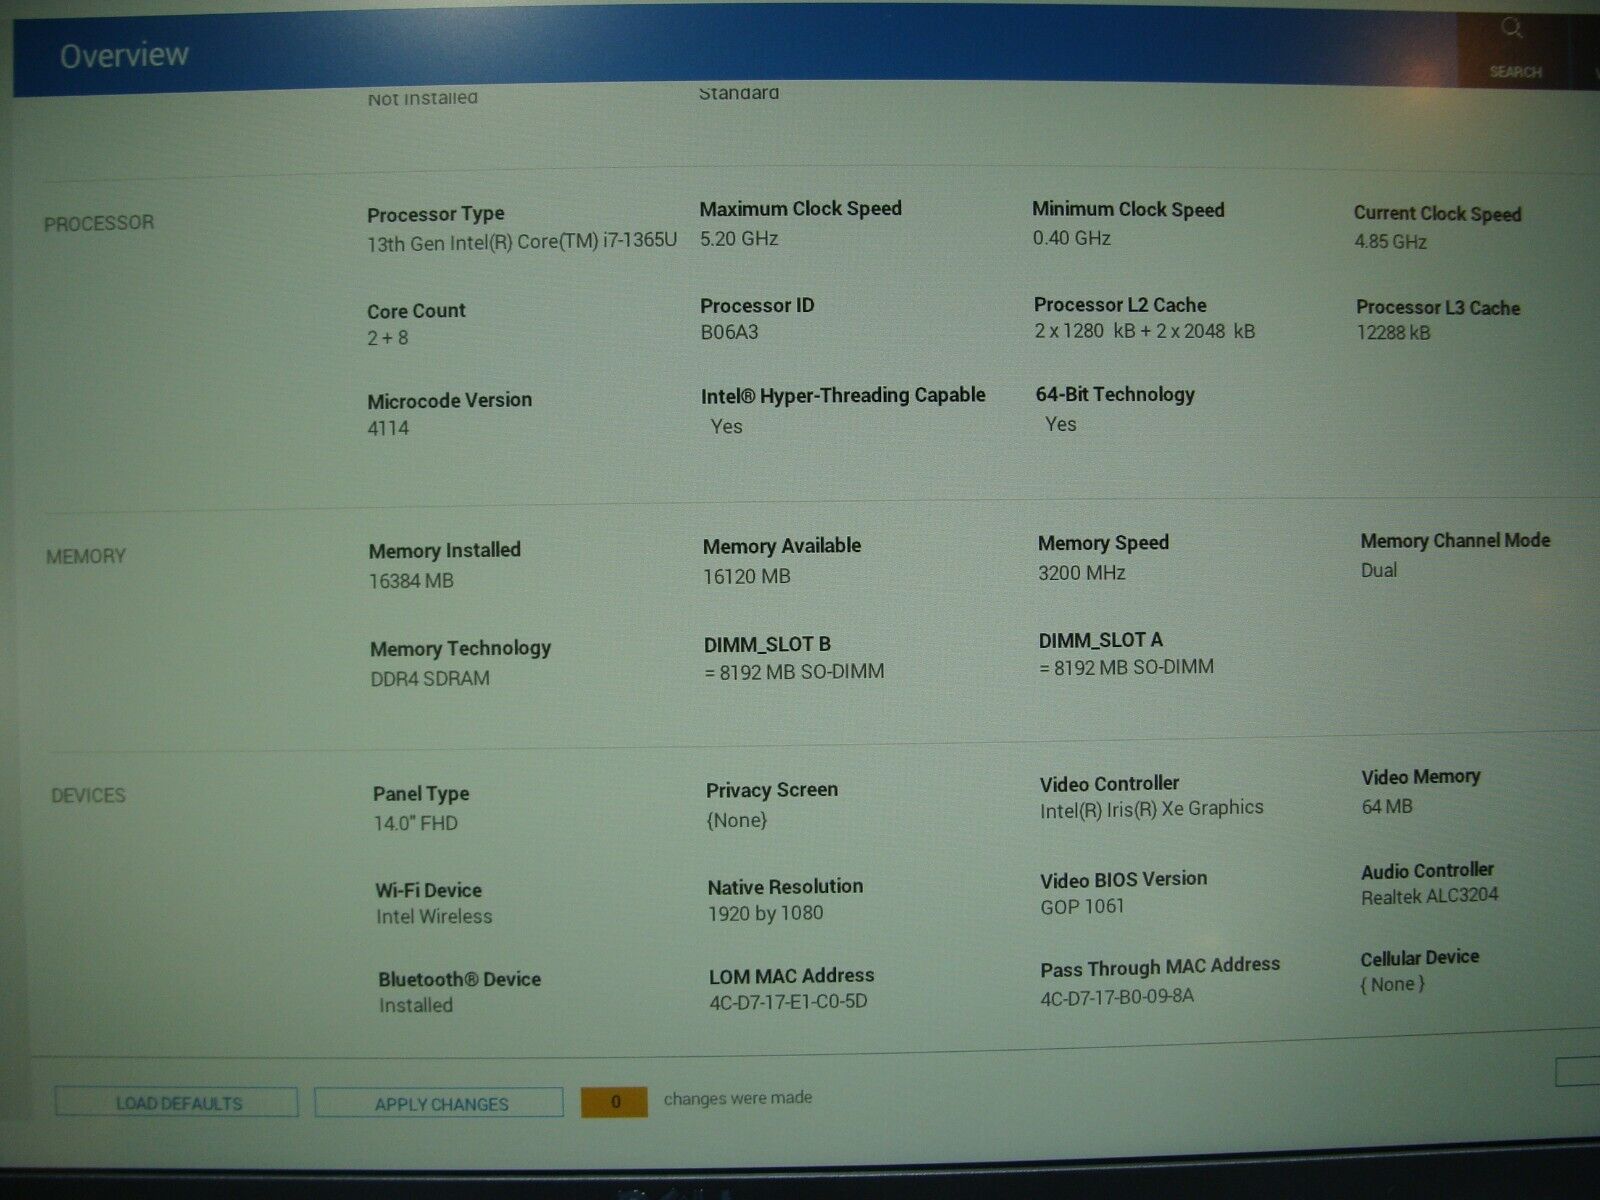Select maximum clock speed 5.20 GHz

coord(739,238)
